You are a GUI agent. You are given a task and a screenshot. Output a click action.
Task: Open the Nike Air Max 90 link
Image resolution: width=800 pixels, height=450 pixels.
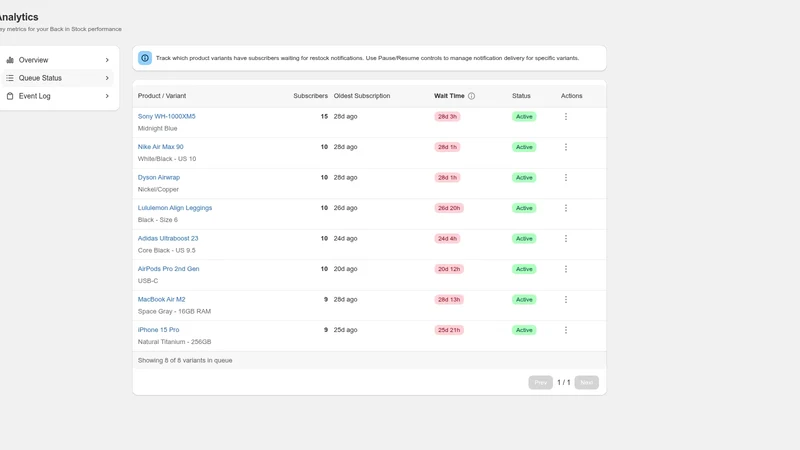(160, 147)
